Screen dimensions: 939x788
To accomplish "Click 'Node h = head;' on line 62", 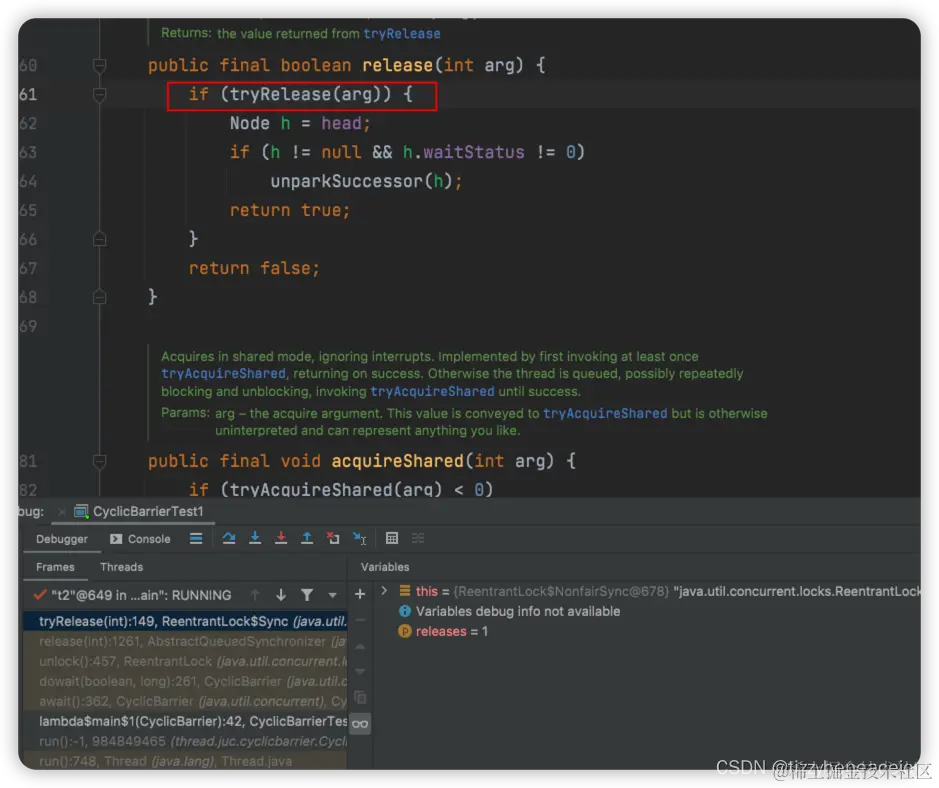I will click(x=300, y=123).
